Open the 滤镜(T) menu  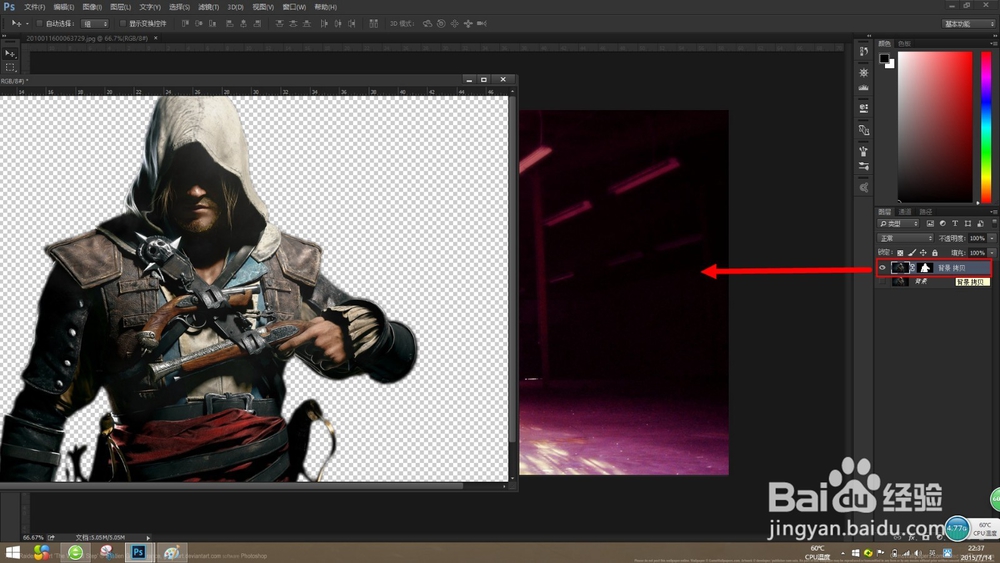208,7
